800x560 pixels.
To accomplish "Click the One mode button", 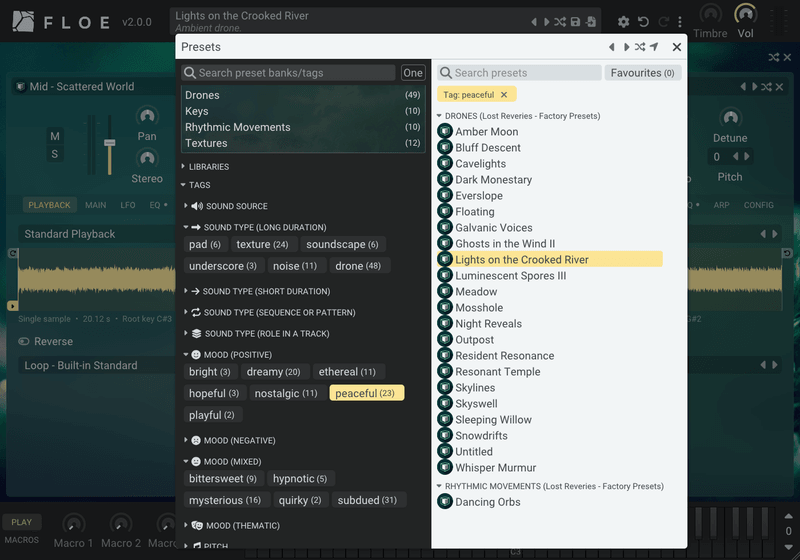I will click(412, 73).
